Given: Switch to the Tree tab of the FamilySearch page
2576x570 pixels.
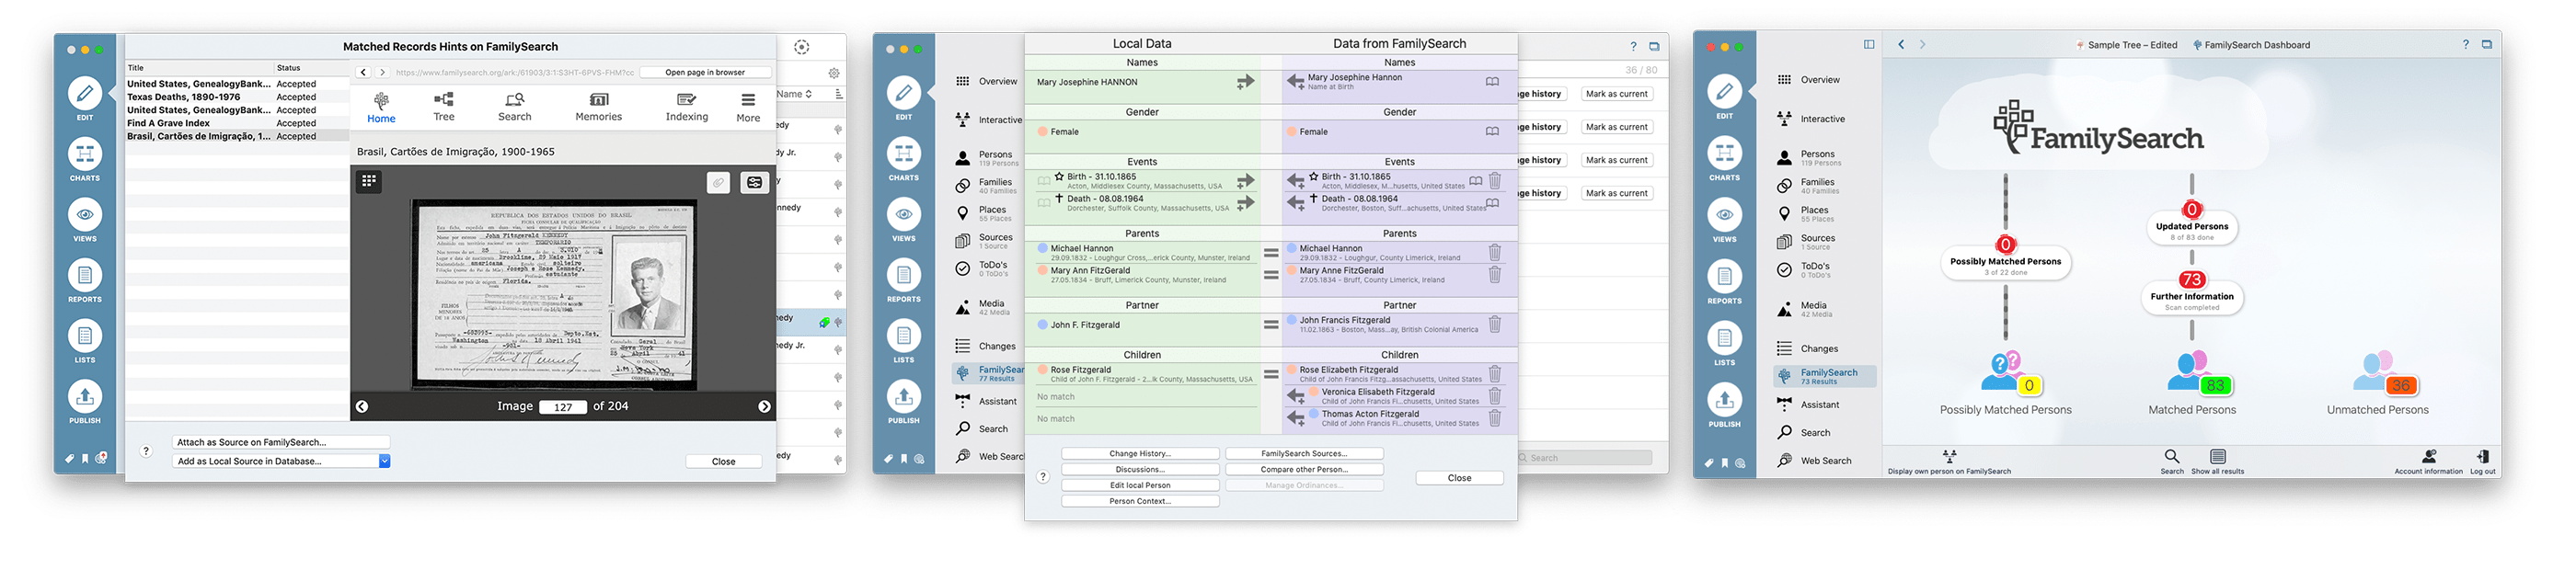Looking at the screenshot, I should click(x=444, y=107).
